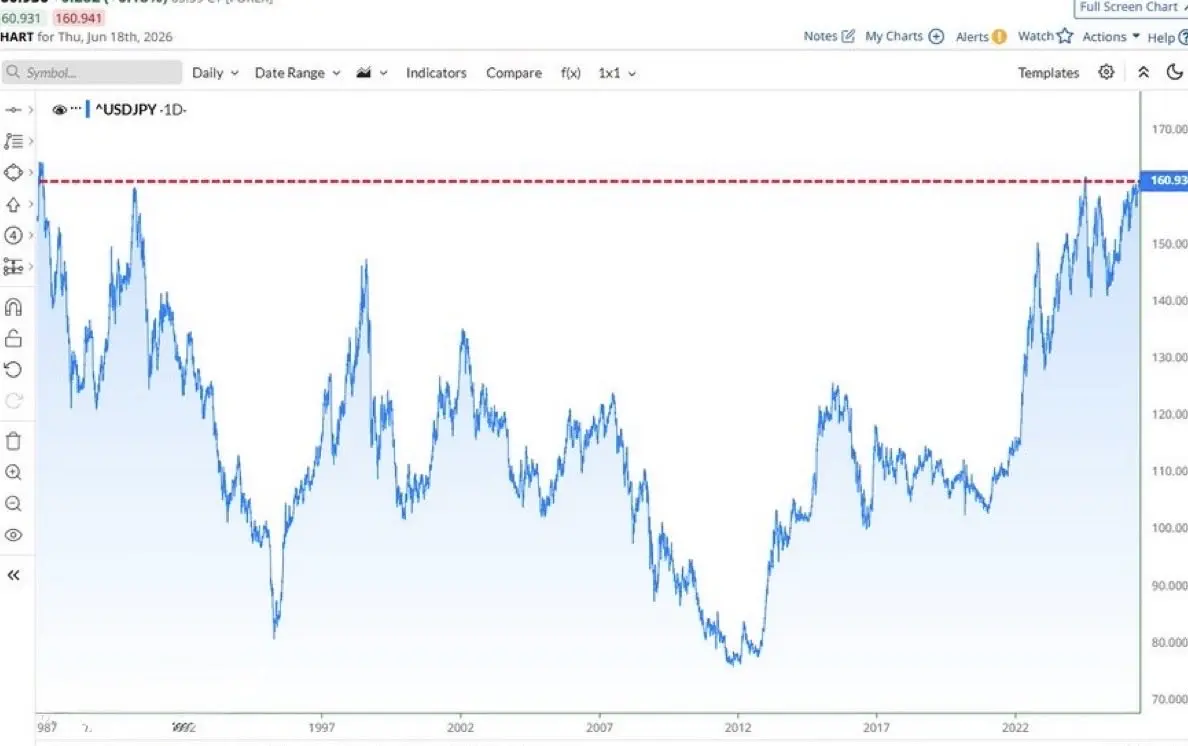Open the chart type area icon dropdown
1188x746 pixels.
[371, 73]
